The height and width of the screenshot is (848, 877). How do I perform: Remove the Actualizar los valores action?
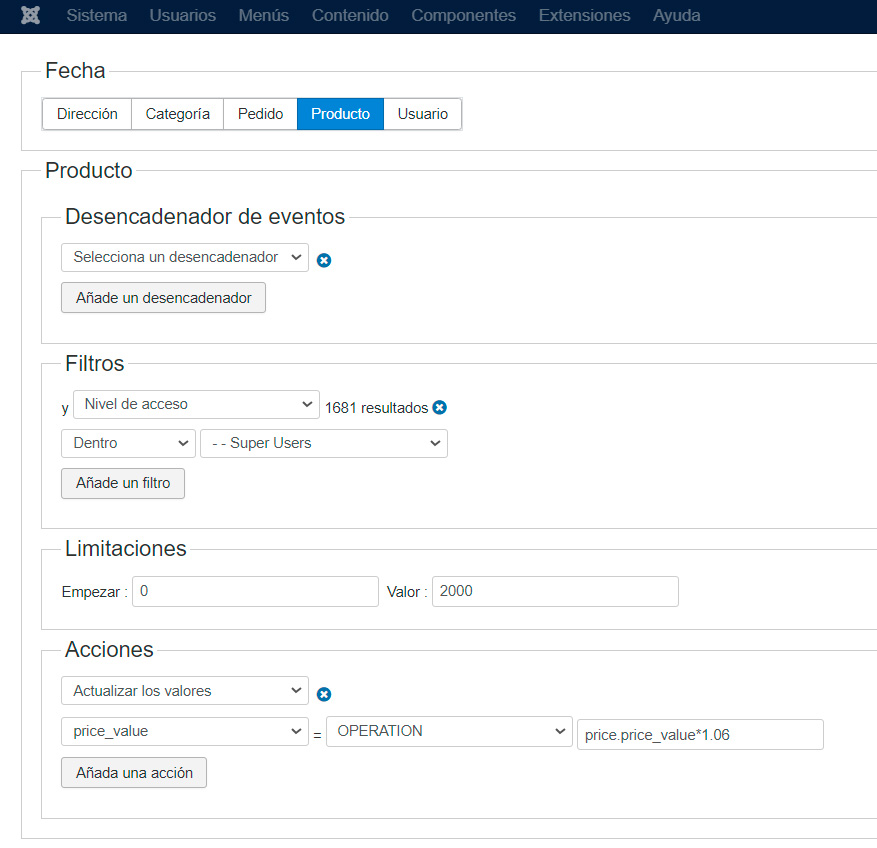[324, 694]
